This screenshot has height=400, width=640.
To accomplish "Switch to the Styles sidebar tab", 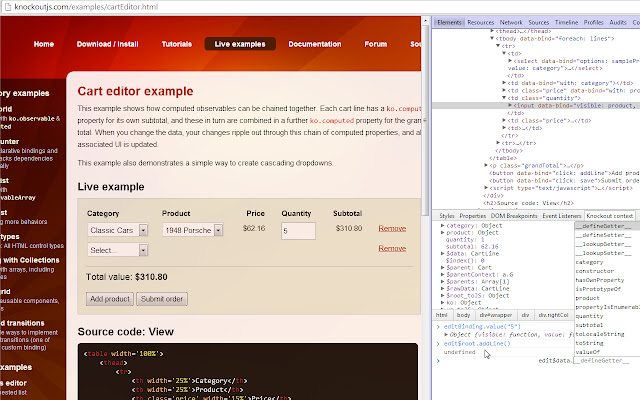I will [x=447, y=215].
